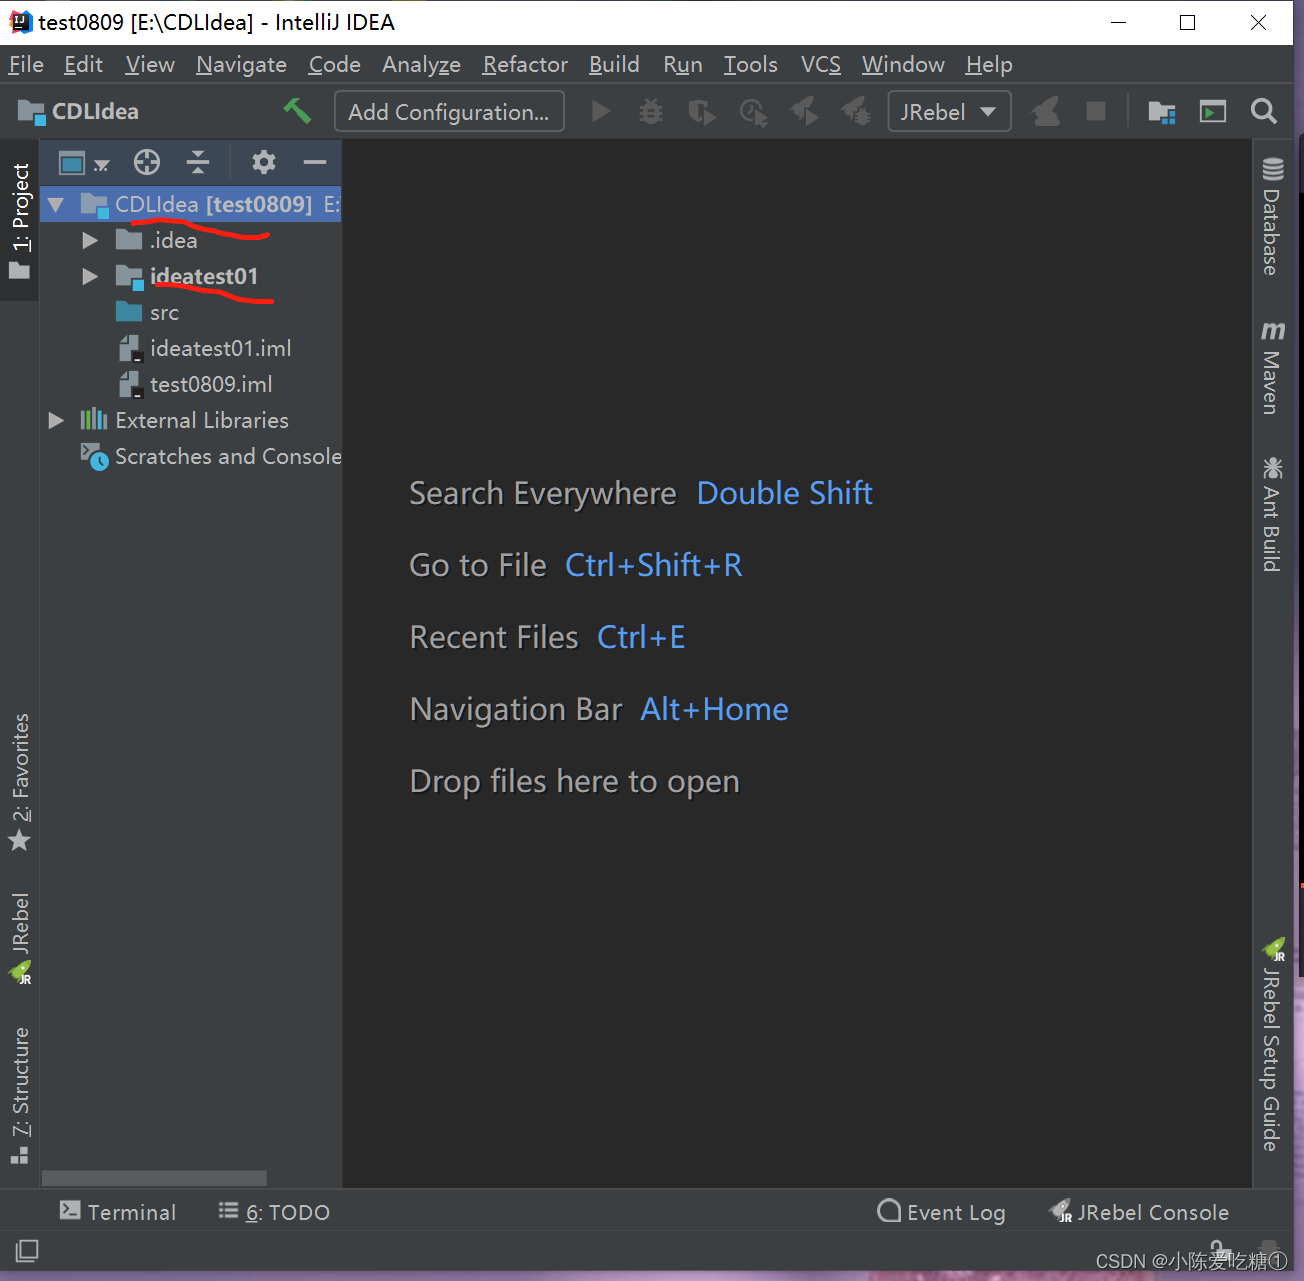Click the Search Everywhere magnifier icon
The image size is (1304, 1281).
coord(1263,111)
